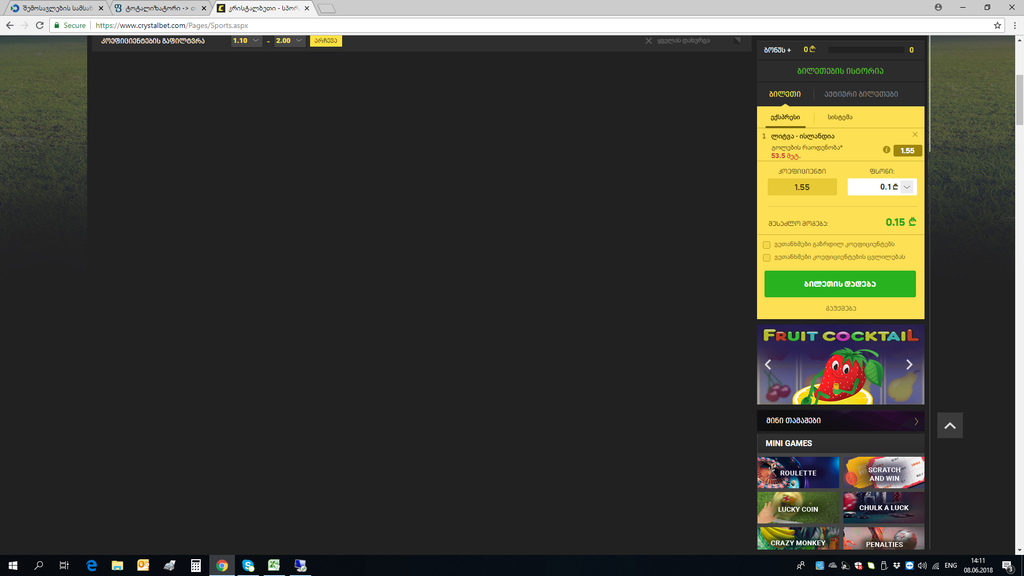Open the green ticket history link
This screenshot has height=576, width=1024.
pyautogui.click(x=840, y=71)
